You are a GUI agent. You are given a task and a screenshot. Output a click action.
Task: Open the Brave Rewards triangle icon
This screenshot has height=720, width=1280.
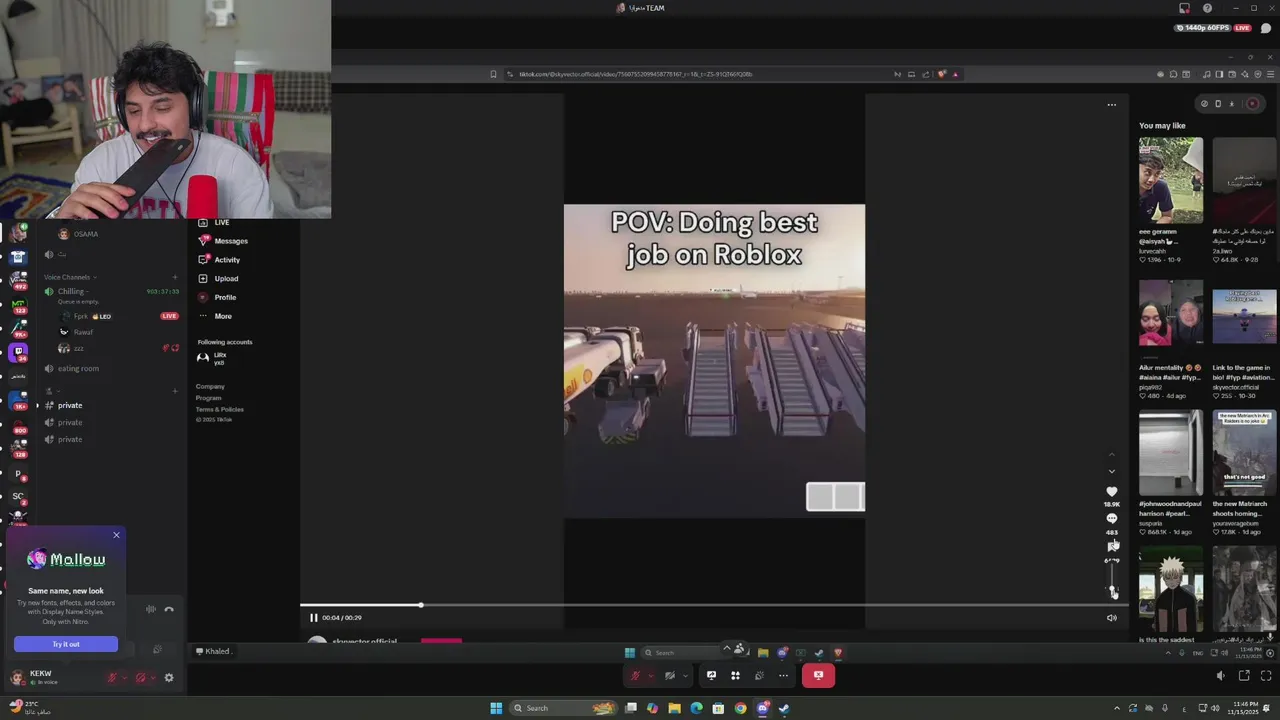coord(955,74)
